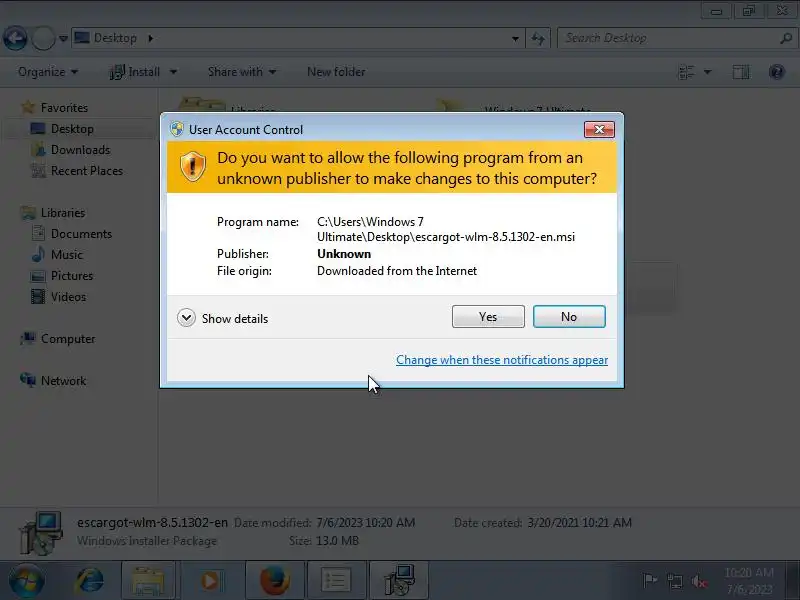Click Desktop breadcrumb in address bar

point(115,38)
